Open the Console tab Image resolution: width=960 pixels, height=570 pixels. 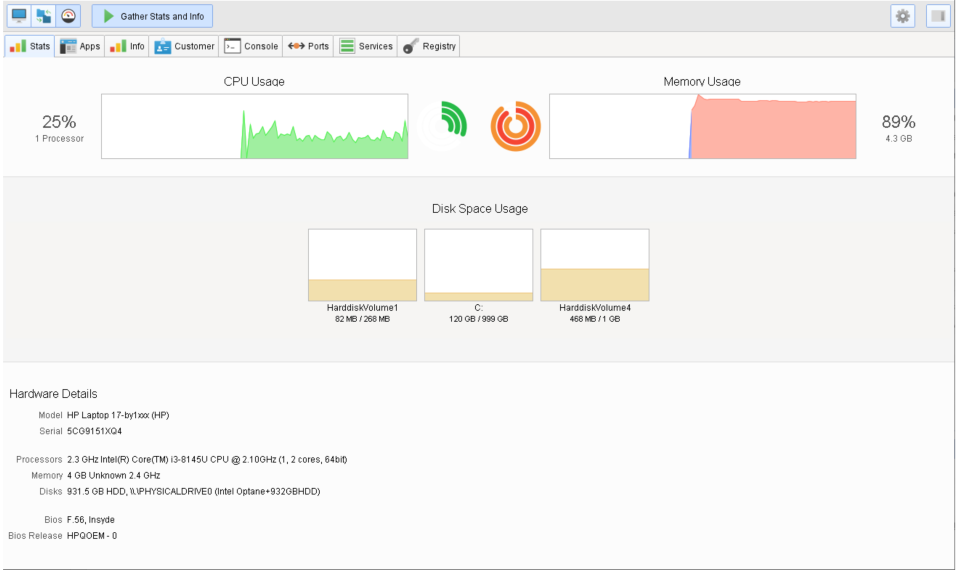point(251,46)
